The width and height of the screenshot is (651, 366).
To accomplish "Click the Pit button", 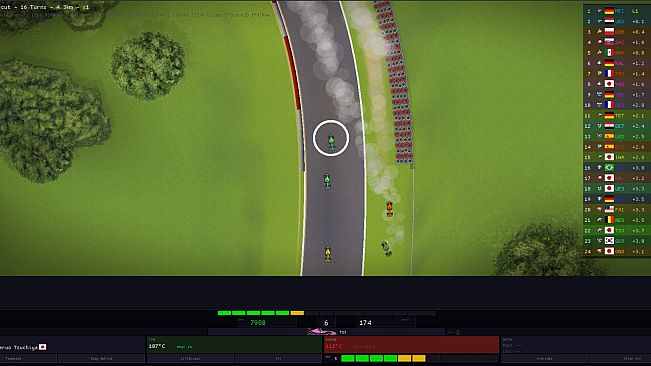I will [x=279, y=359].
